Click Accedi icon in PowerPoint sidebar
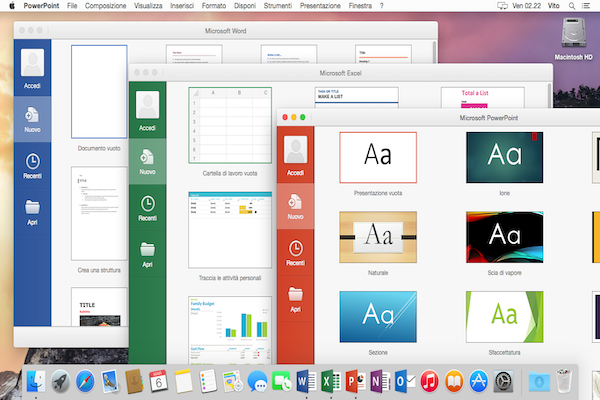This screenshot has width=600, height=400. pos(295,150)
